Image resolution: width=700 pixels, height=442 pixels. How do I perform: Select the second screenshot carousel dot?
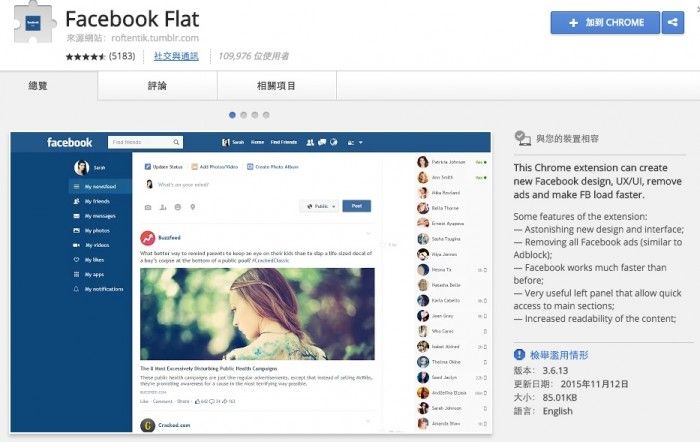pyautogui.click(x=243, y=115)
